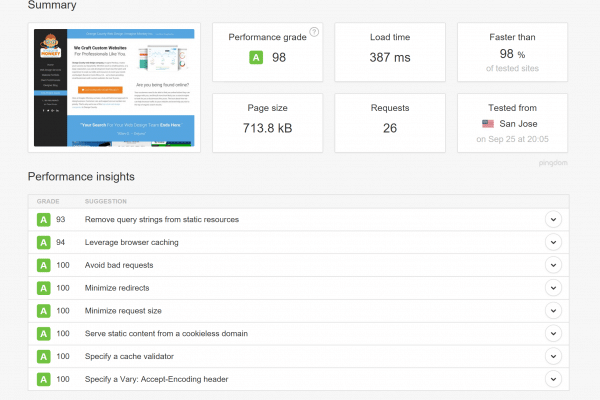Viewport: 600px width, 400px height.
Task: Click the Page size value 713.8 kB
Action: coord(267,128)
